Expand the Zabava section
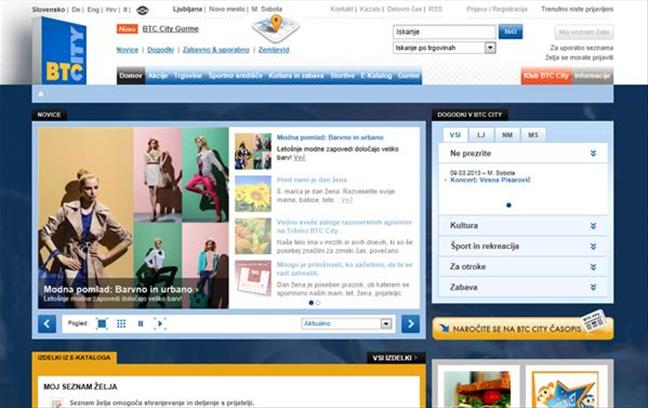The width and height of the screenshot is (648, 408). [523, 287]
